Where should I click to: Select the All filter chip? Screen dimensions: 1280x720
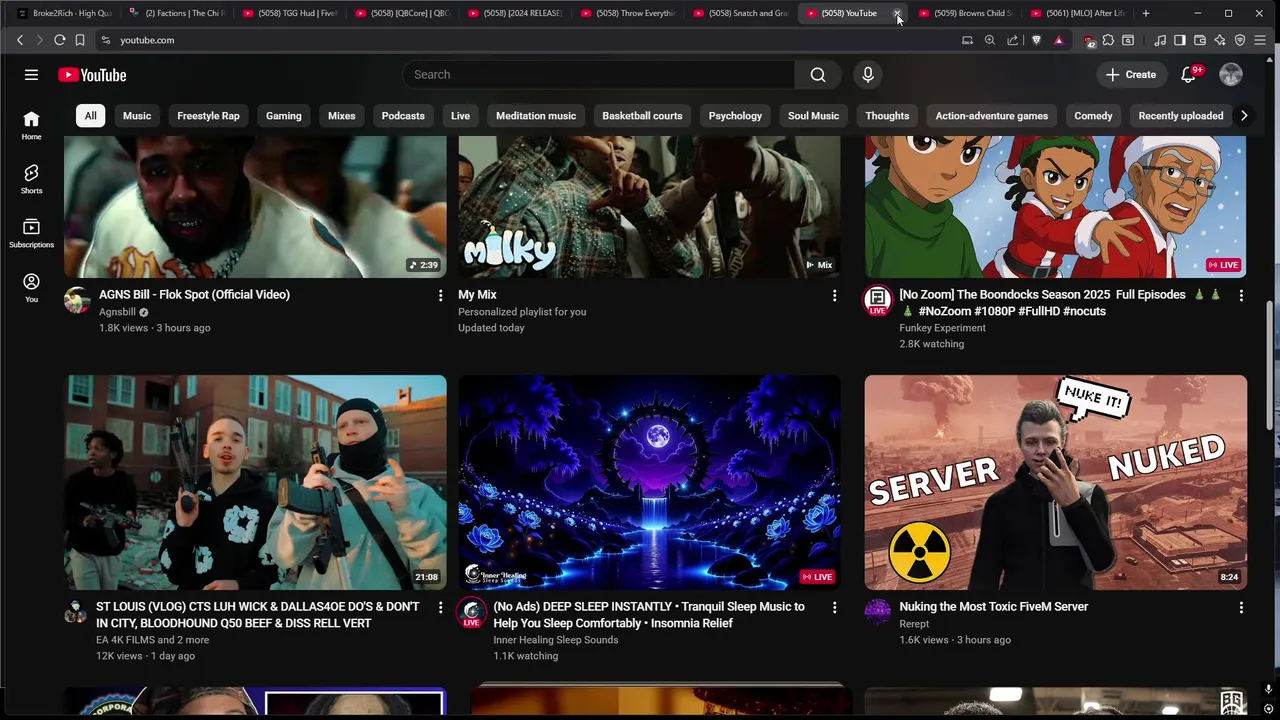90,116
